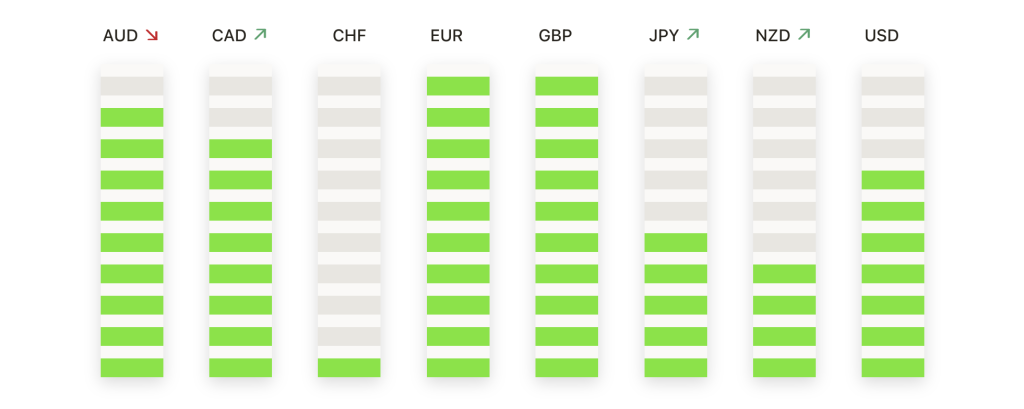Open the JPY currency label

tap(664, 36)
